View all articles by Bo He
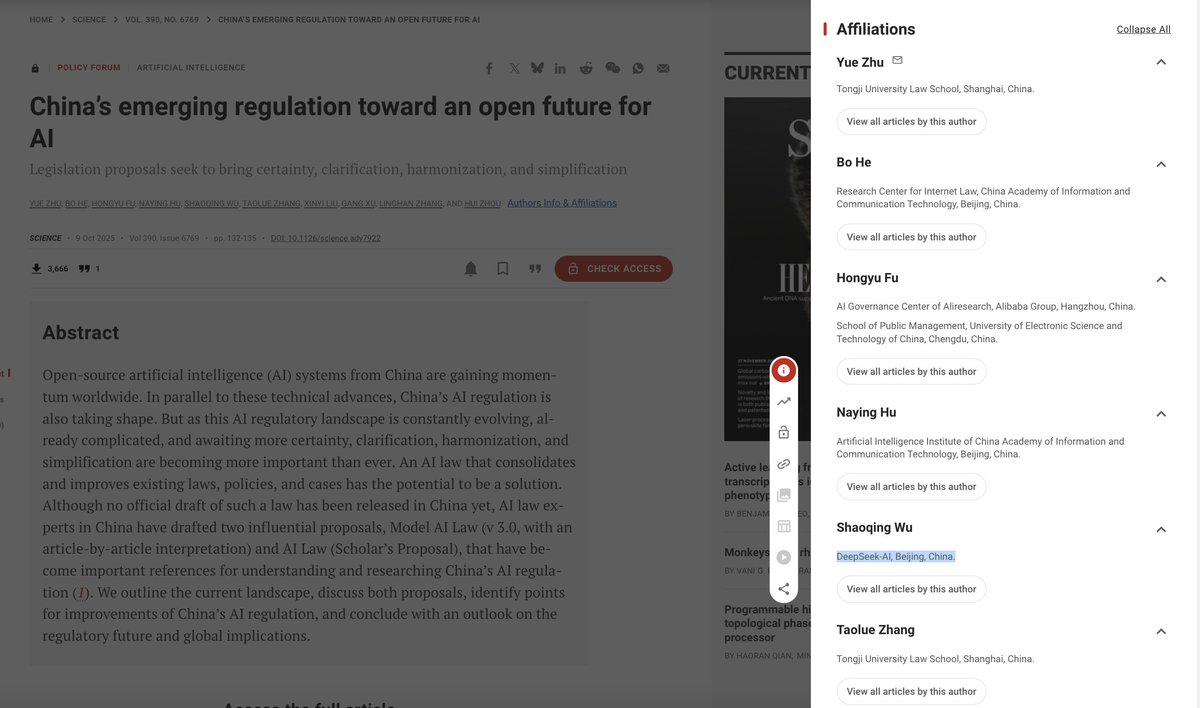This screenshot has width=1200, height=708. tap(911, 237)
